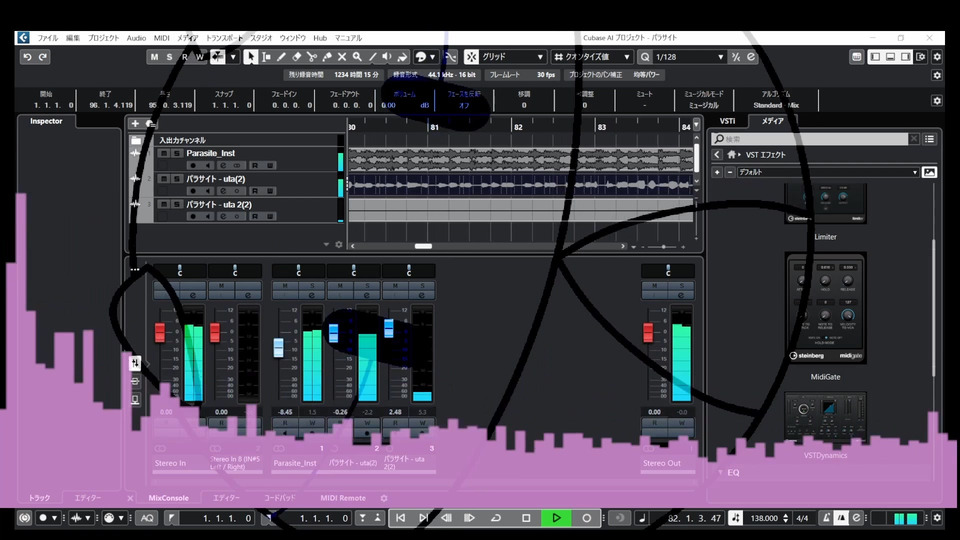
Task: Select the Zoom magnifier tool
Action: [357, 57]
